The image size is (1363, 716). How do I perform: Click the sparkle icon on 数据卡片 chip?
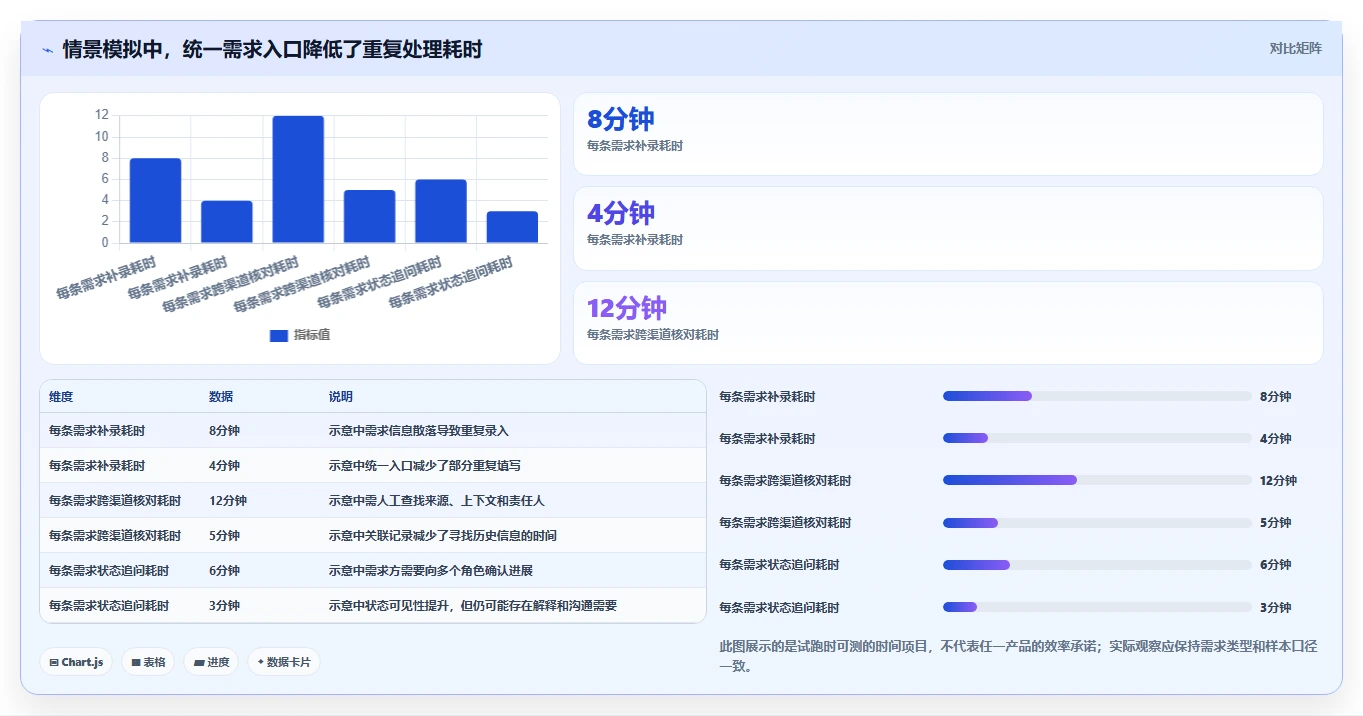click(260, 662)
